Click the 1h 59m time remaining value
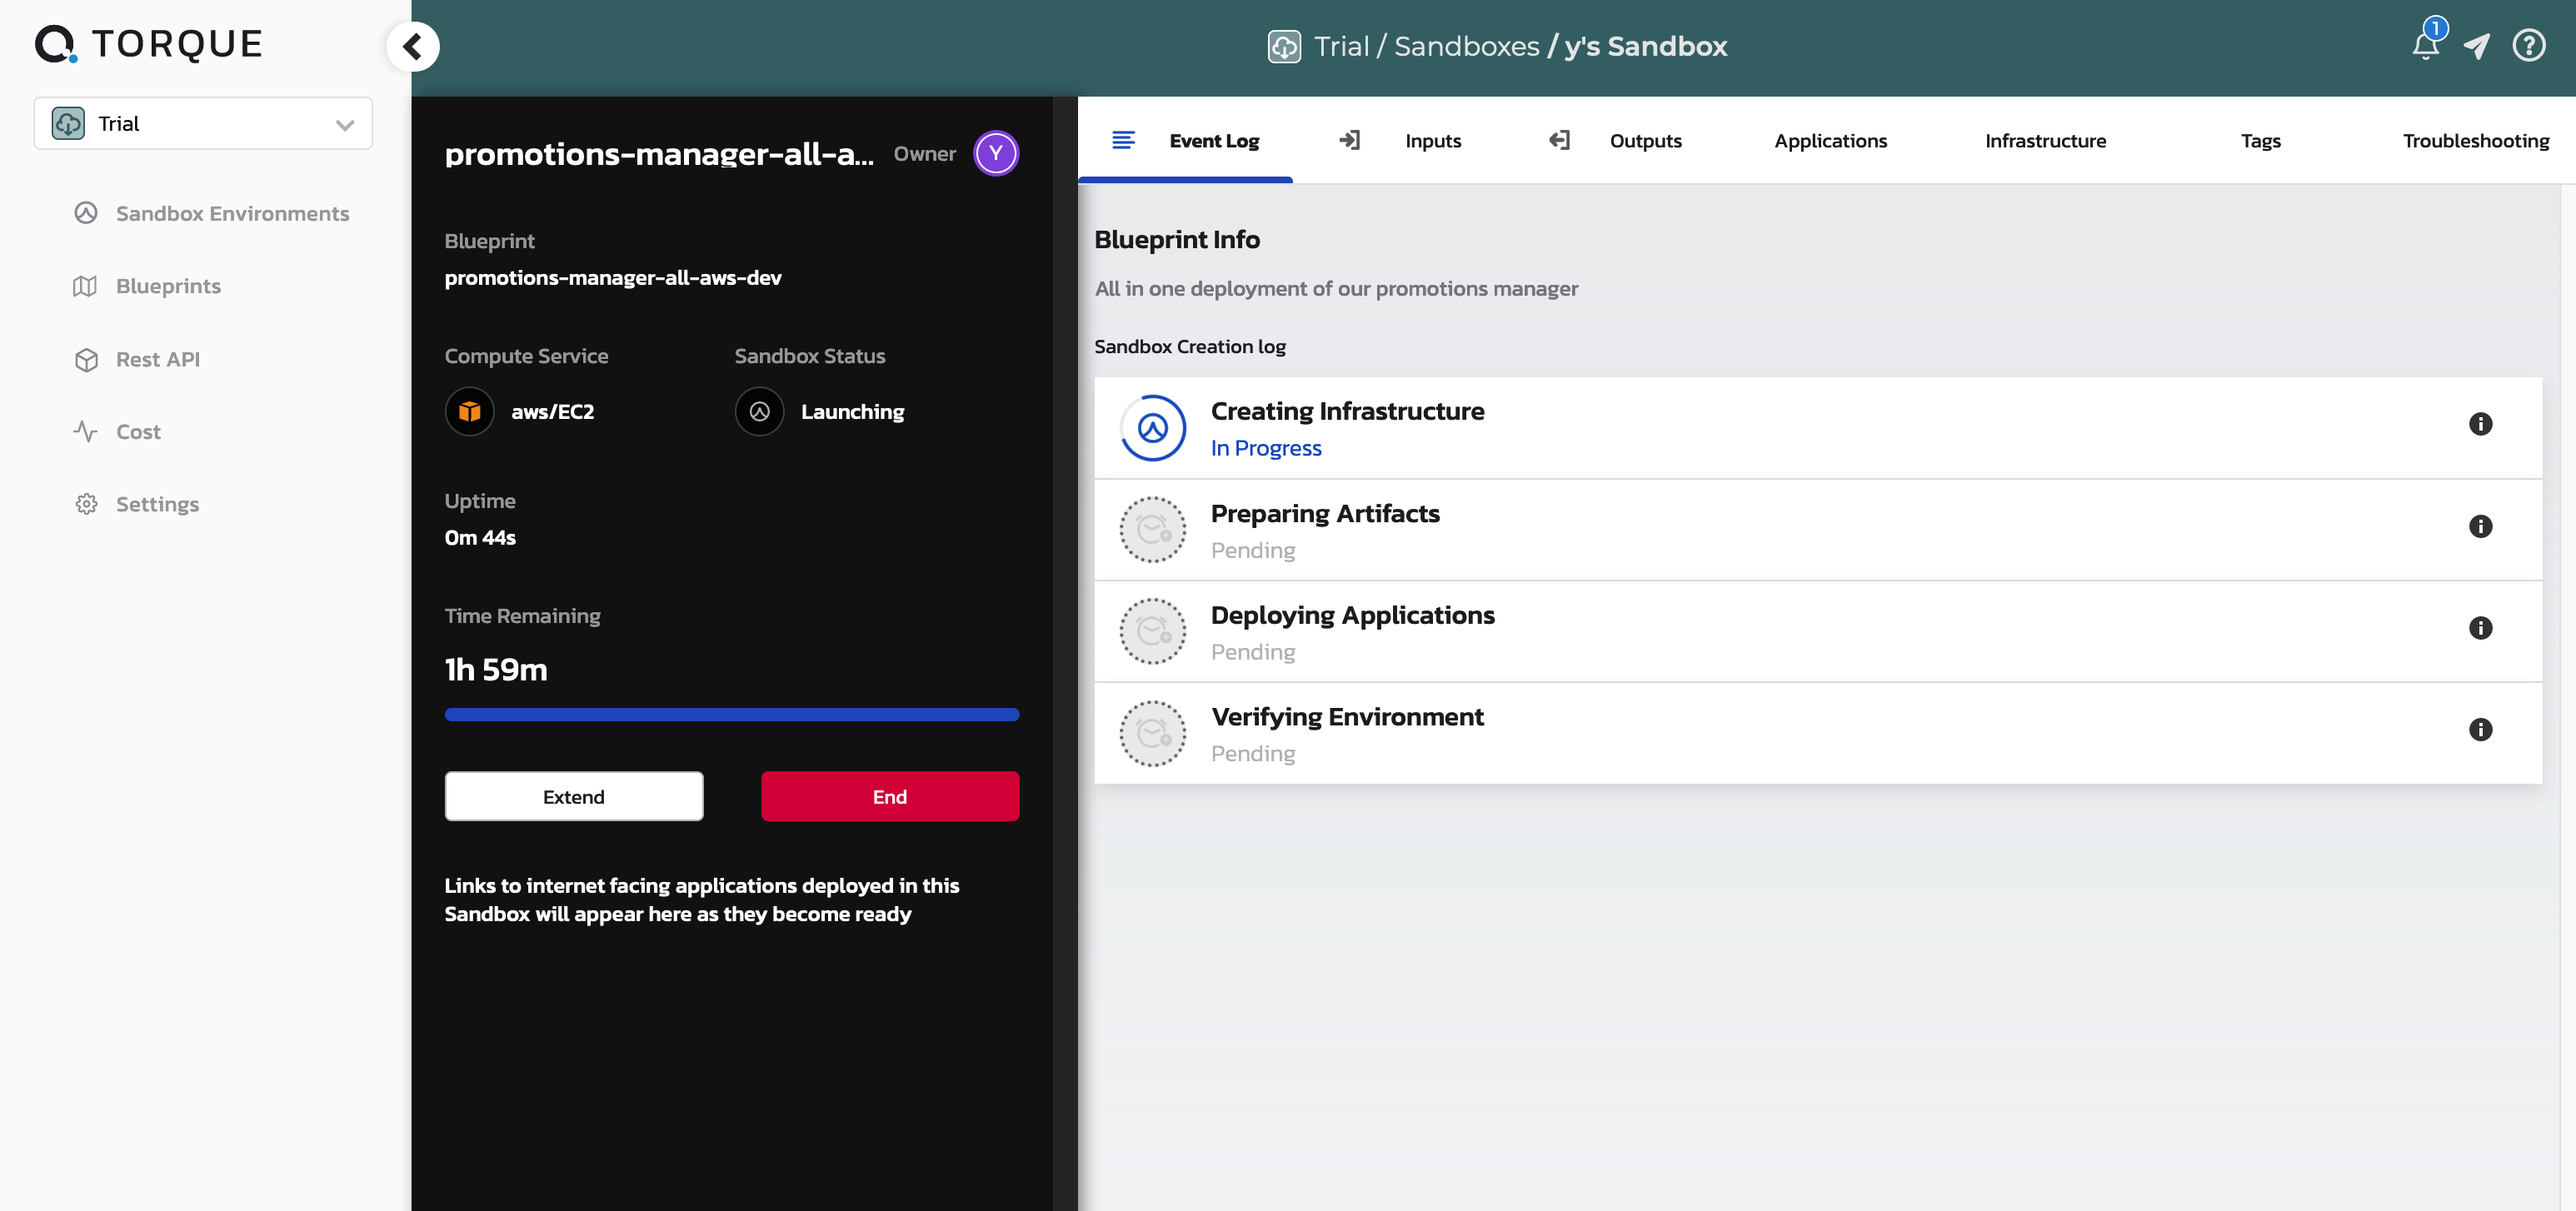This screenshot has height=1211, width=2576. coord(496,669)
